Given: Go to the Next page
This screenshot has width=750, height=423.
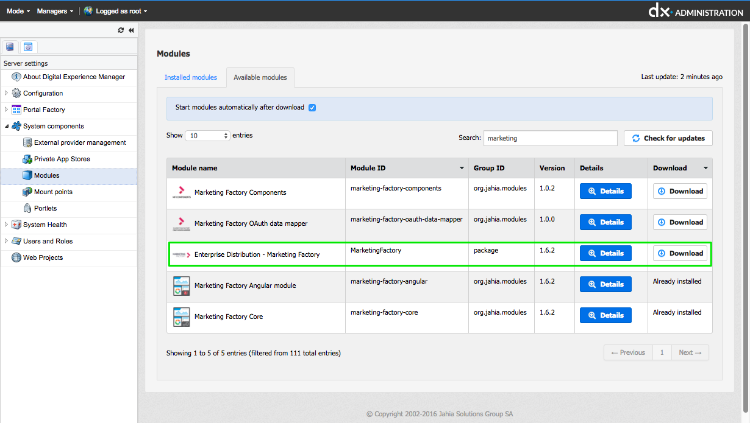Looking at the screenshot, I should (690, 353).
